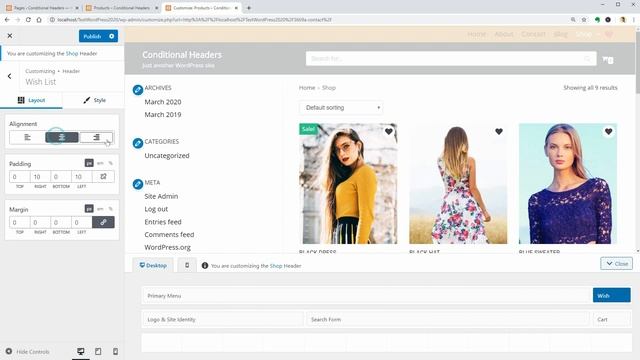Select Logo & Site Identity builder item
Image resolution: width=640 pixels, height=360 pixels.
223,319
